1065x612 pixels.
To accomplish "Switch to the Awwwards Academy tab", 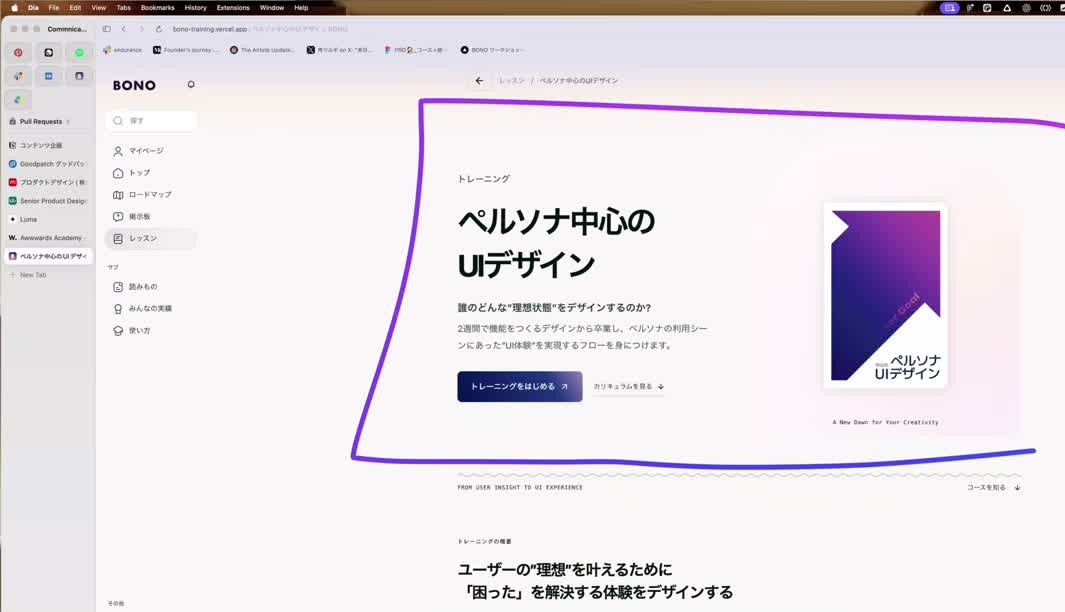I will 49,238.
